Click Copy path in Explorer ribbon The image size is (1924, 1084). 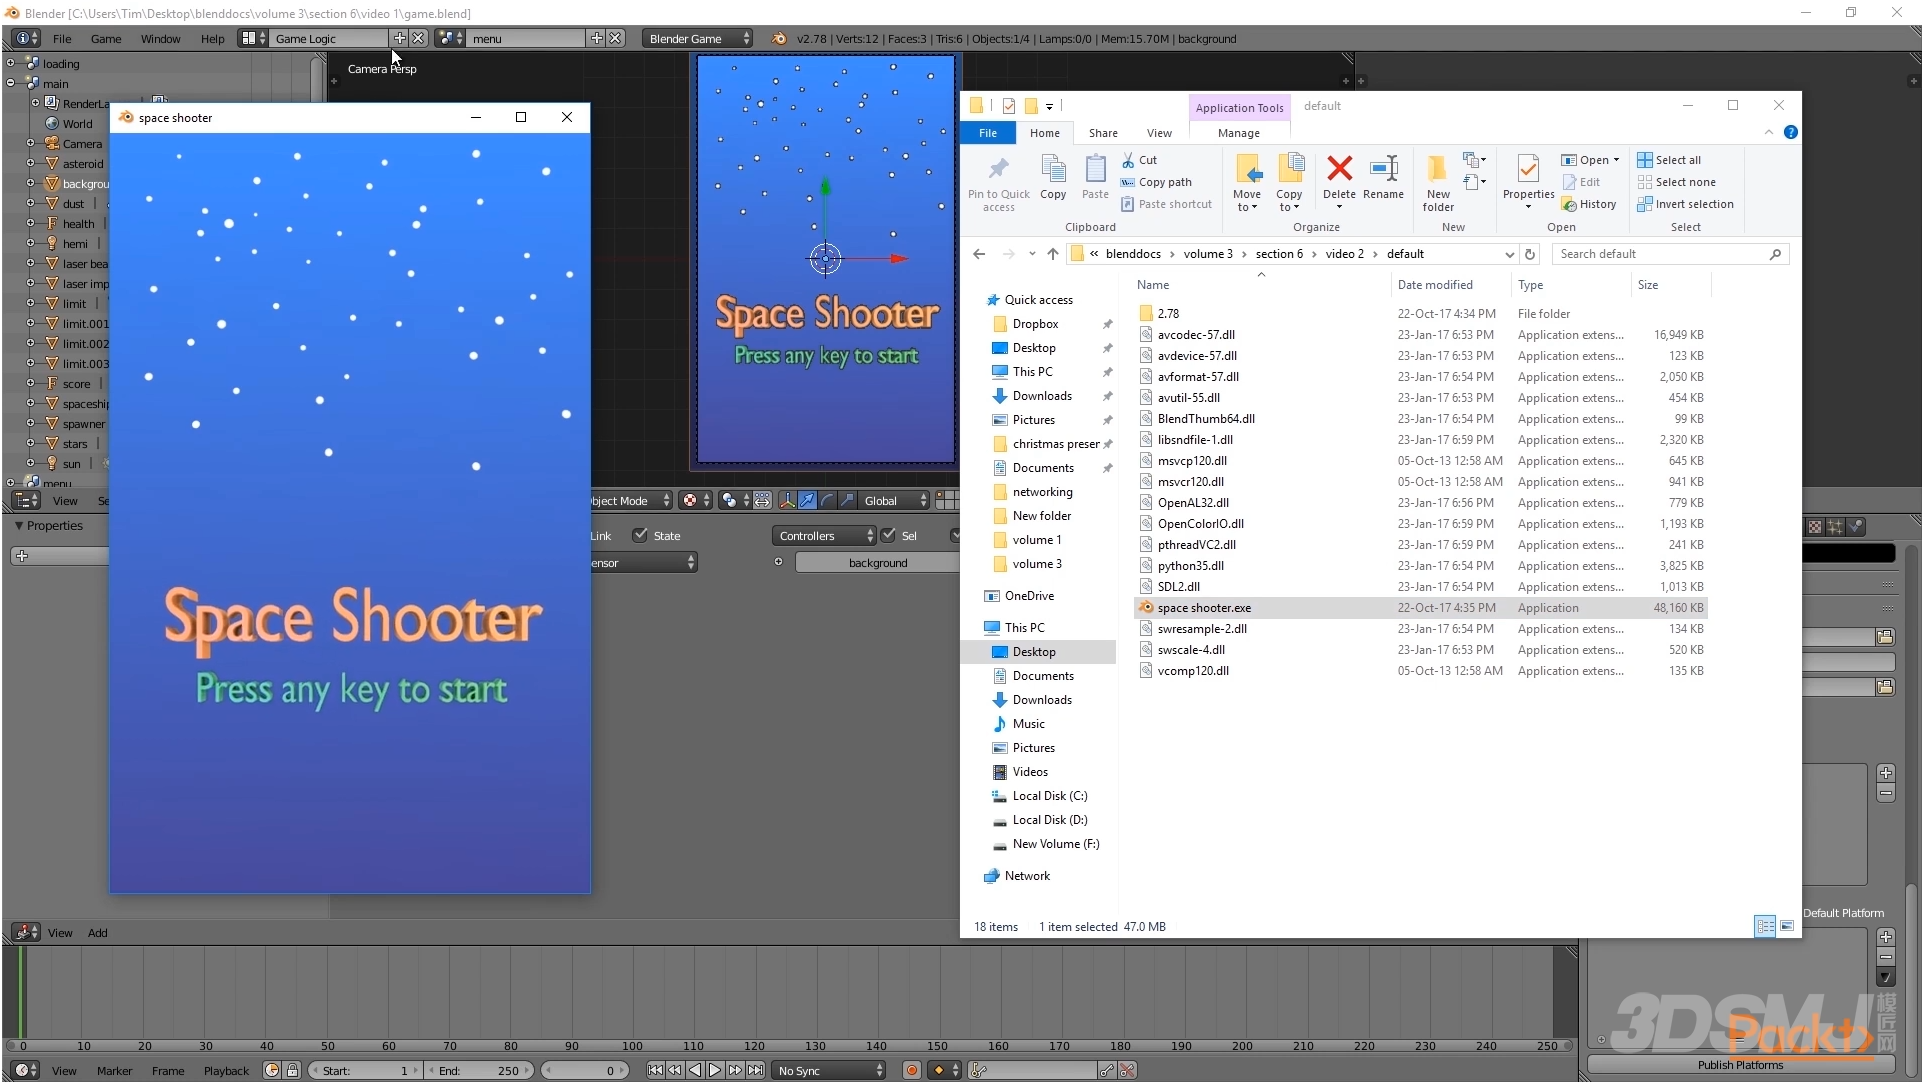[1157, 182]
